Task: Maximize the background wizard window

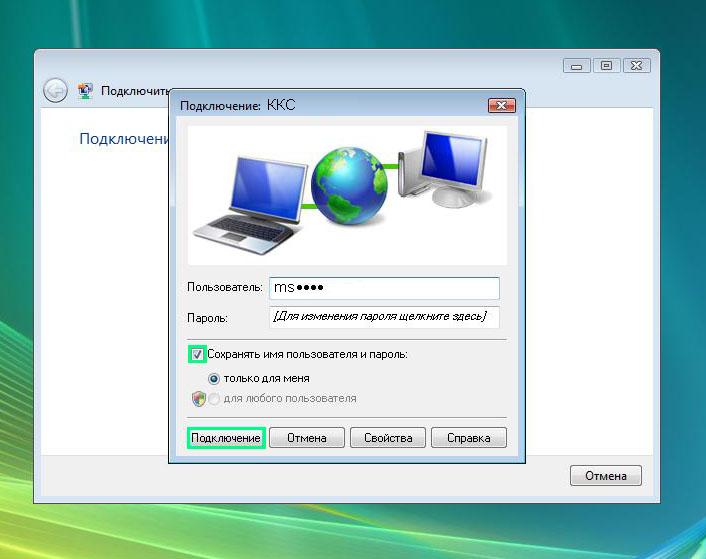Action: pos(604,66)
